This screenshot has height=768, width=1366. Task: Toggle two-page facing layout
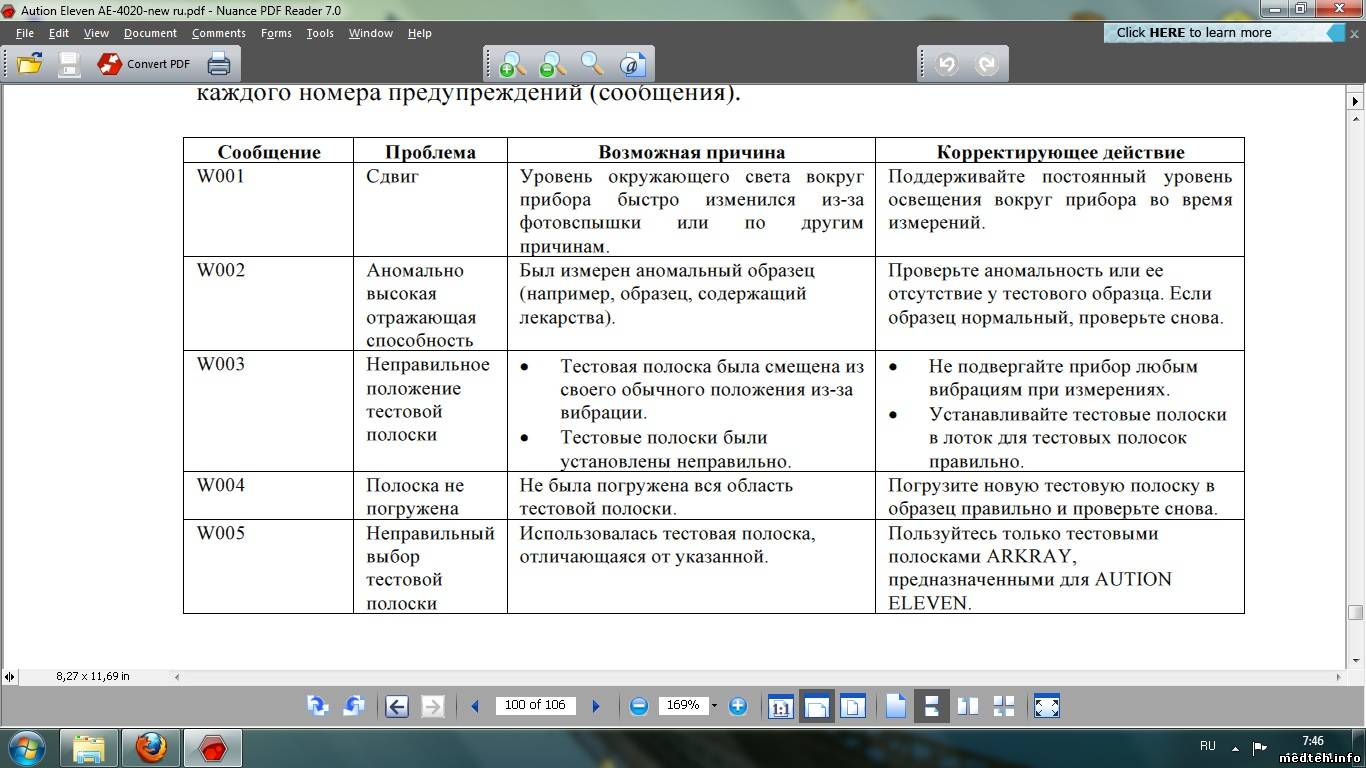(967, 706)
